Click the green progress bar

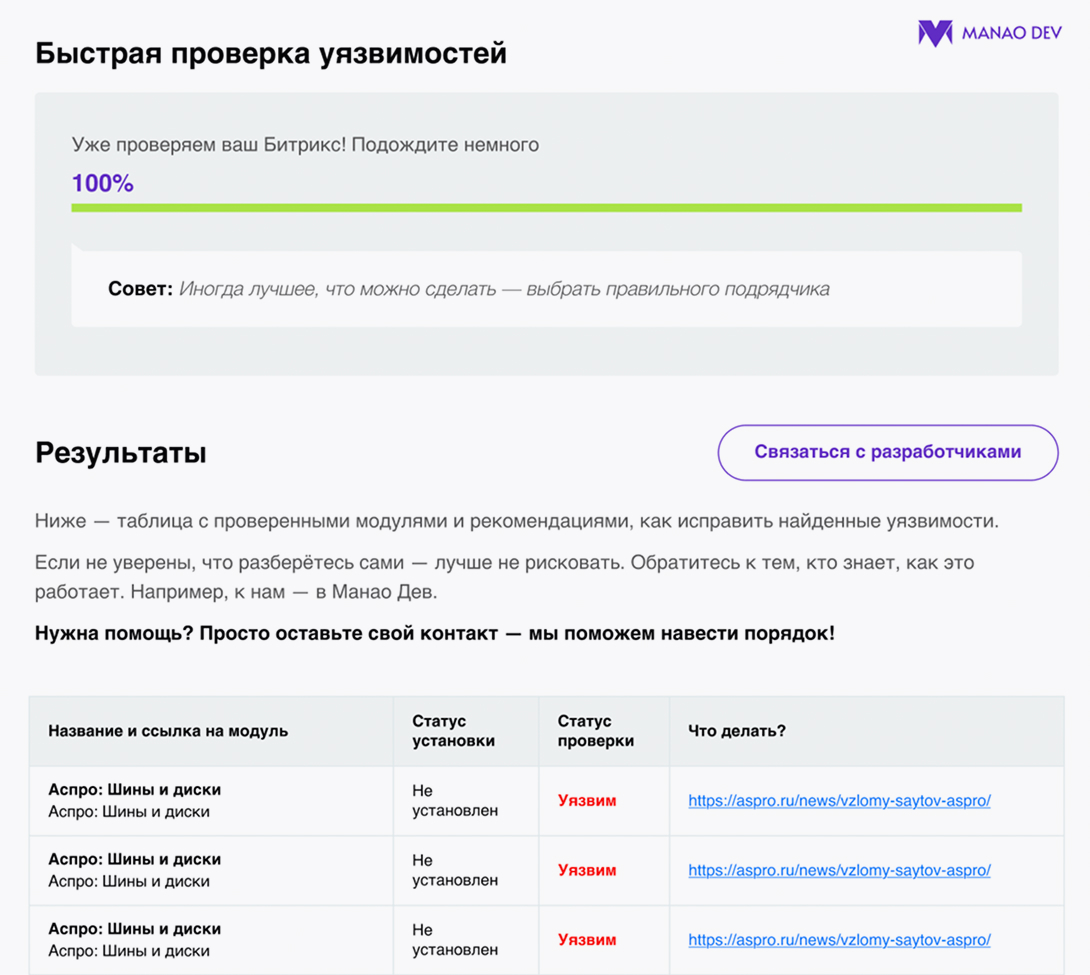(x=546, y=208)
